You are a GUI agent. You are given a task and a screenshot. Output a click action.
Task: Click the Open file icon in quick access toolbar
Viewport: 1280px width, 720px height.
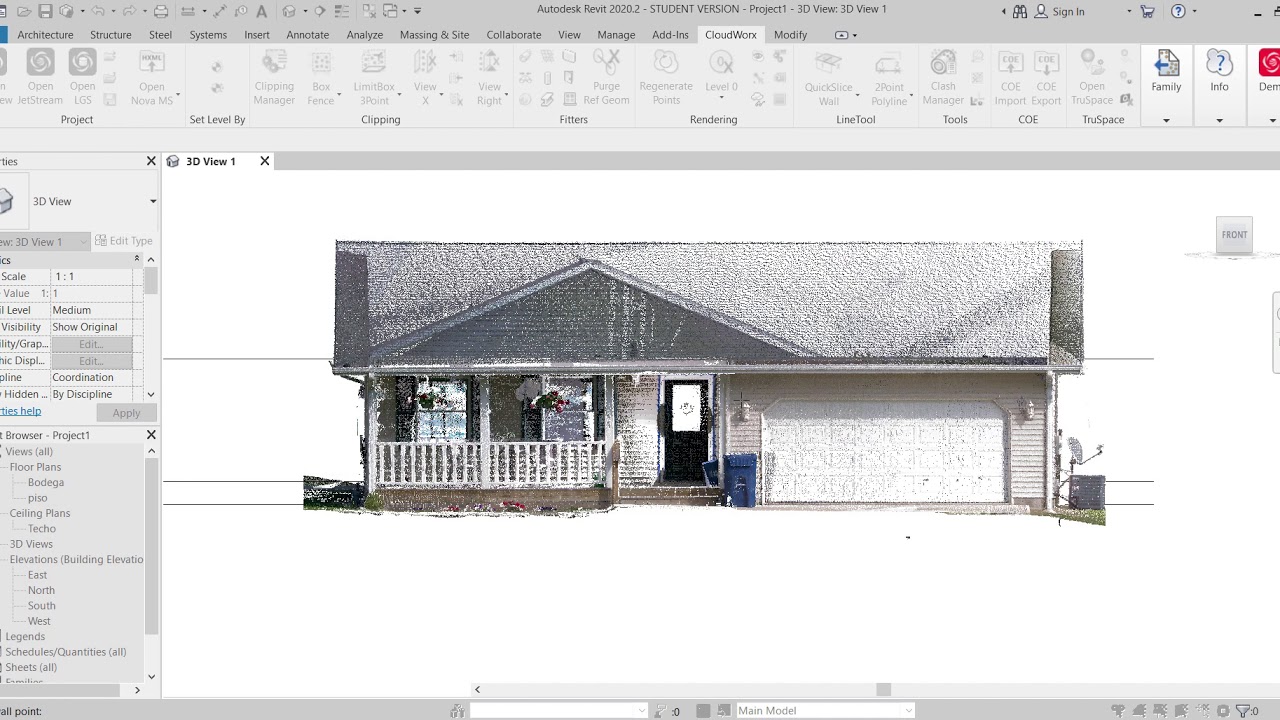(x=24, y=11)
